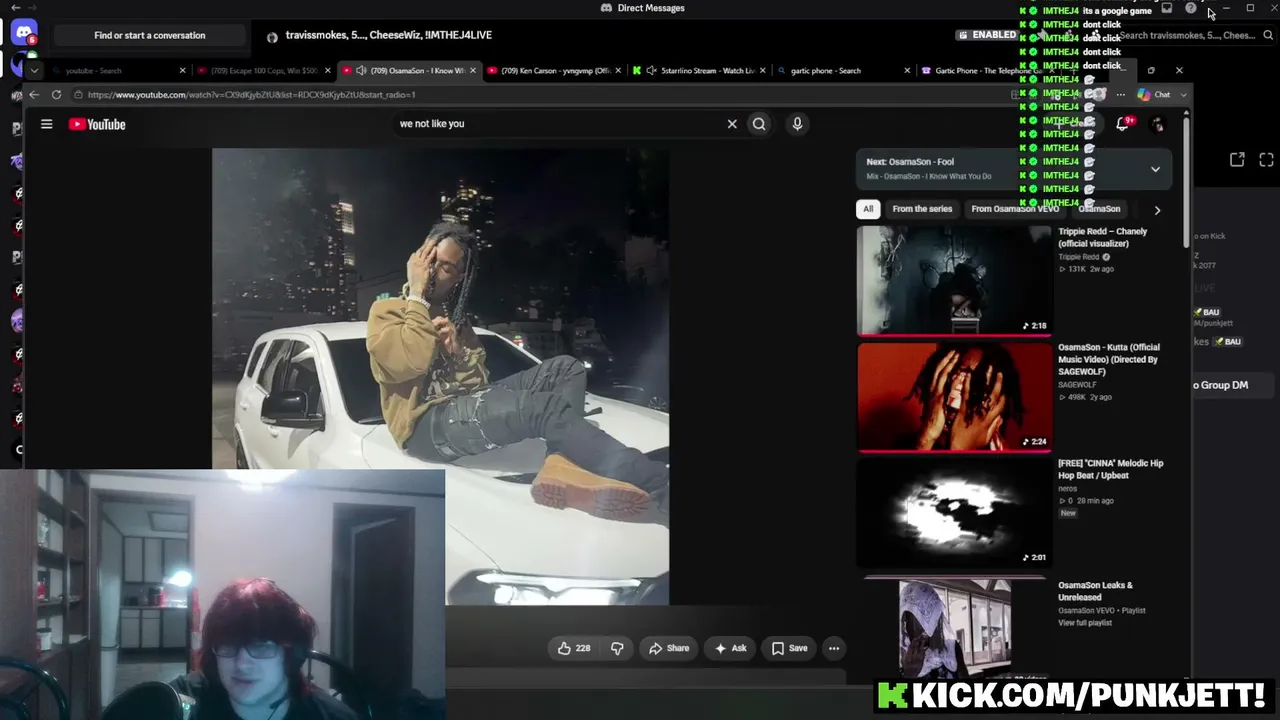Save the video to a playlist
Screen dimensions: 1280x720
789,648
